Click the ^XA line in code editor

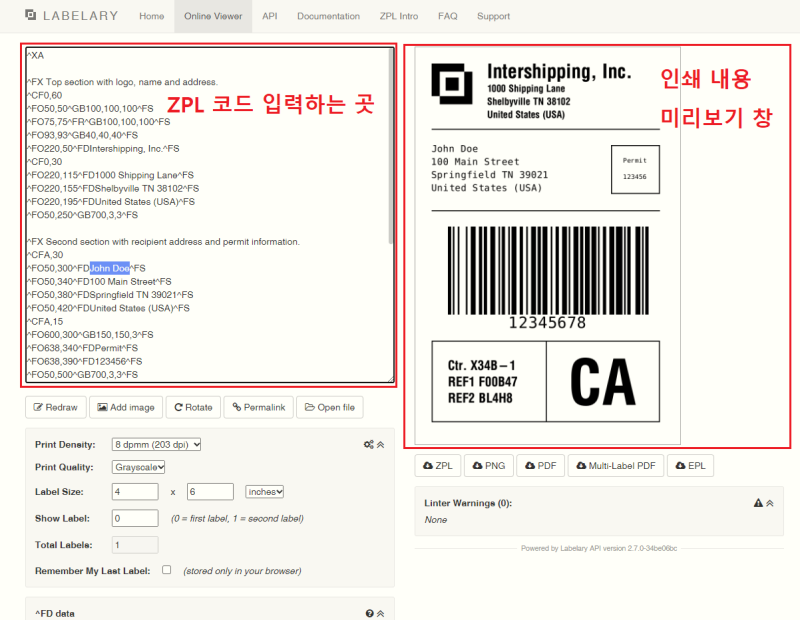point(36,55)
